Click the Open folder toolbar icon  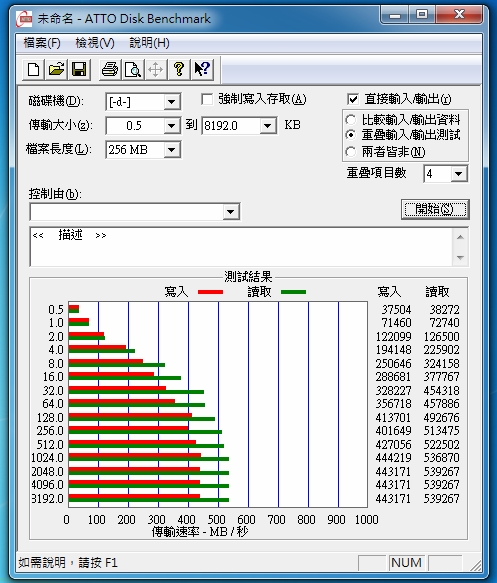(x=56, y=69)
